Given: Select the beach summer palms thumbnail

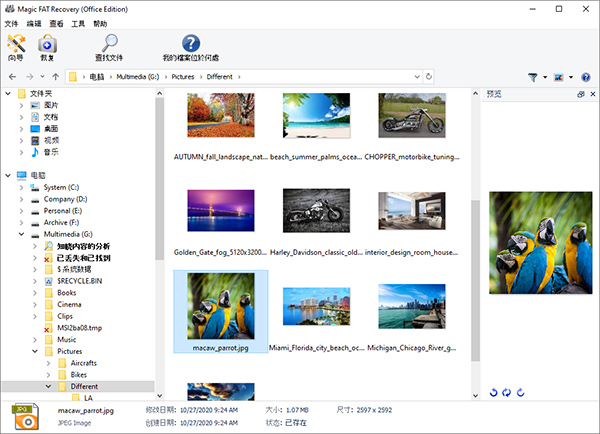Looking at the screenshot, I should pyautogui.click(x=316, y=115).
